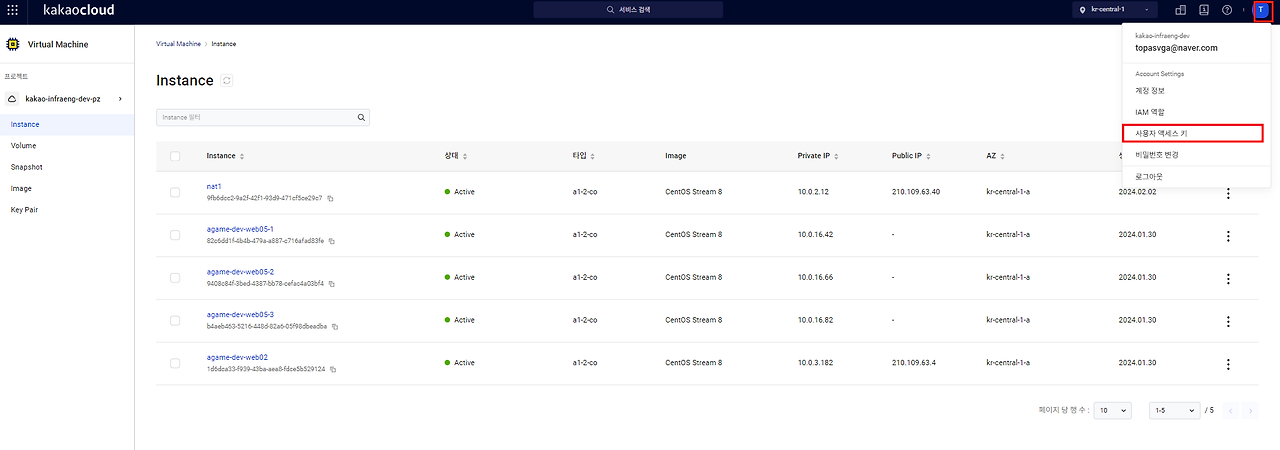Click the kakaocloud logo
Viewport: 1280px width, 450px height.
point(79,10)
